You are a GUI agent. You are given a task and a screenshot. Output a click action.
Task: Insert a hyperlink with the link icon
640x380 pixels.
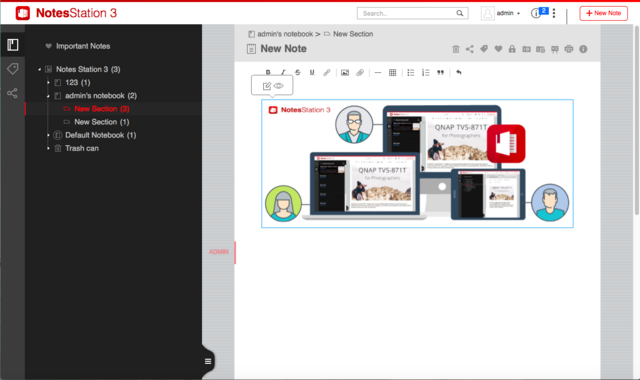(x=327, y=73)
